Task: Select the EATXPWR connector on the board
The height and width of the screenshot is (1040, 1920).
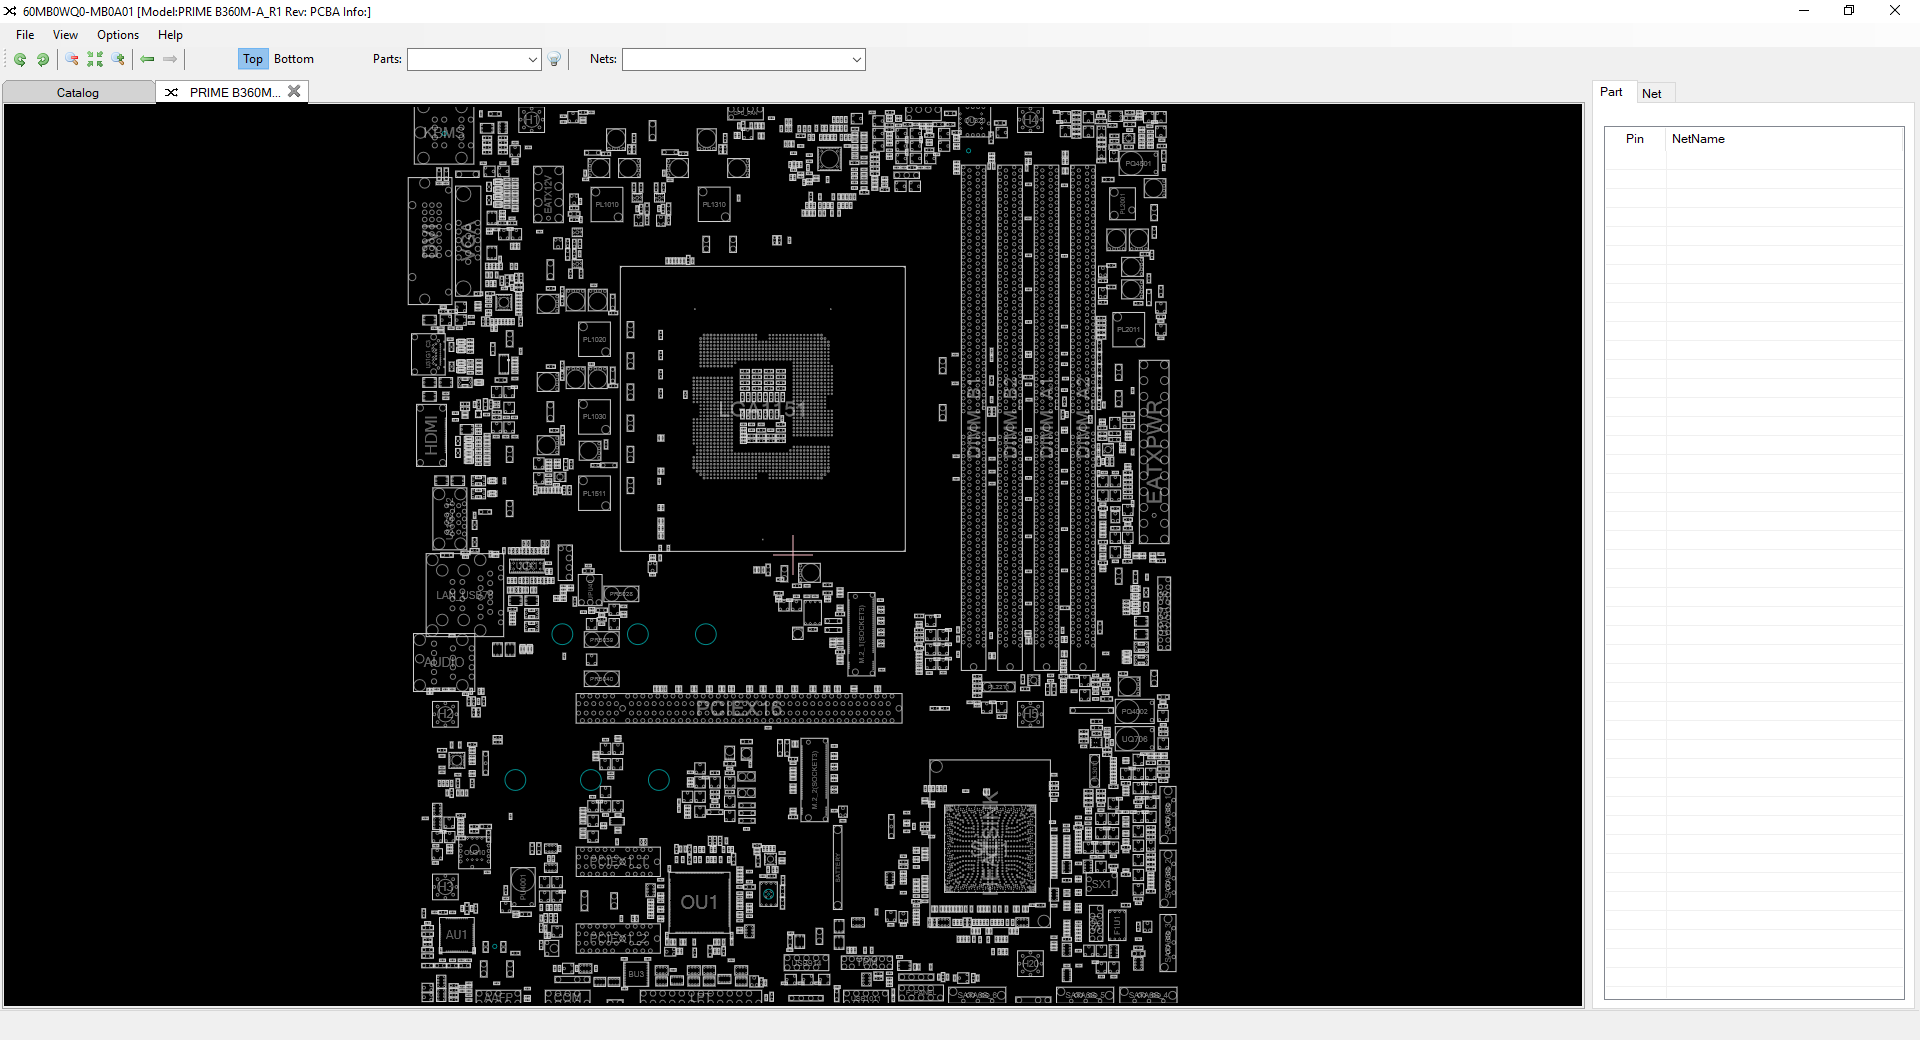Action: click(1154, 452)
